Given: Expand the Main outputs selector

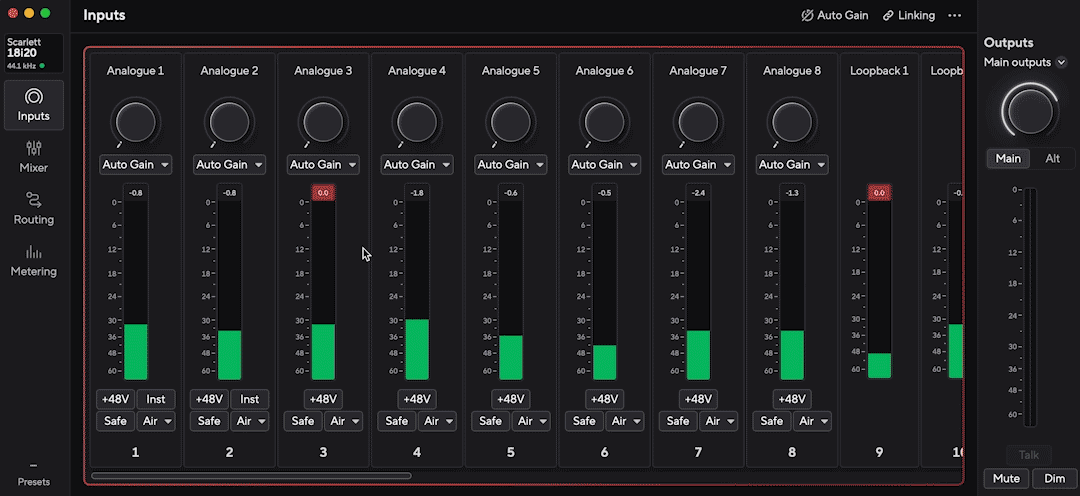Looking at the screenshot, I should (x=1026, y=62).
